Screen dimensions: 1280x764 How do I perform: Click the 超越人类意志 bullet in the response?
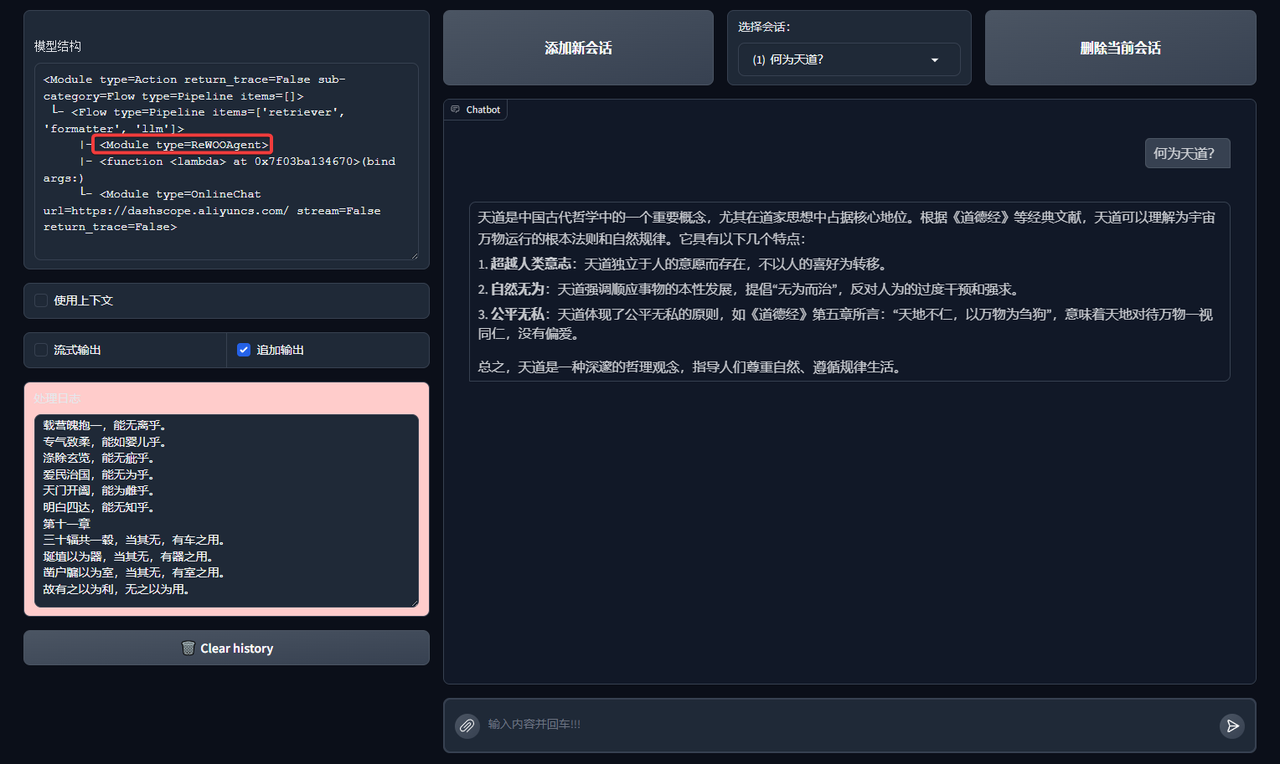point(683,265)
